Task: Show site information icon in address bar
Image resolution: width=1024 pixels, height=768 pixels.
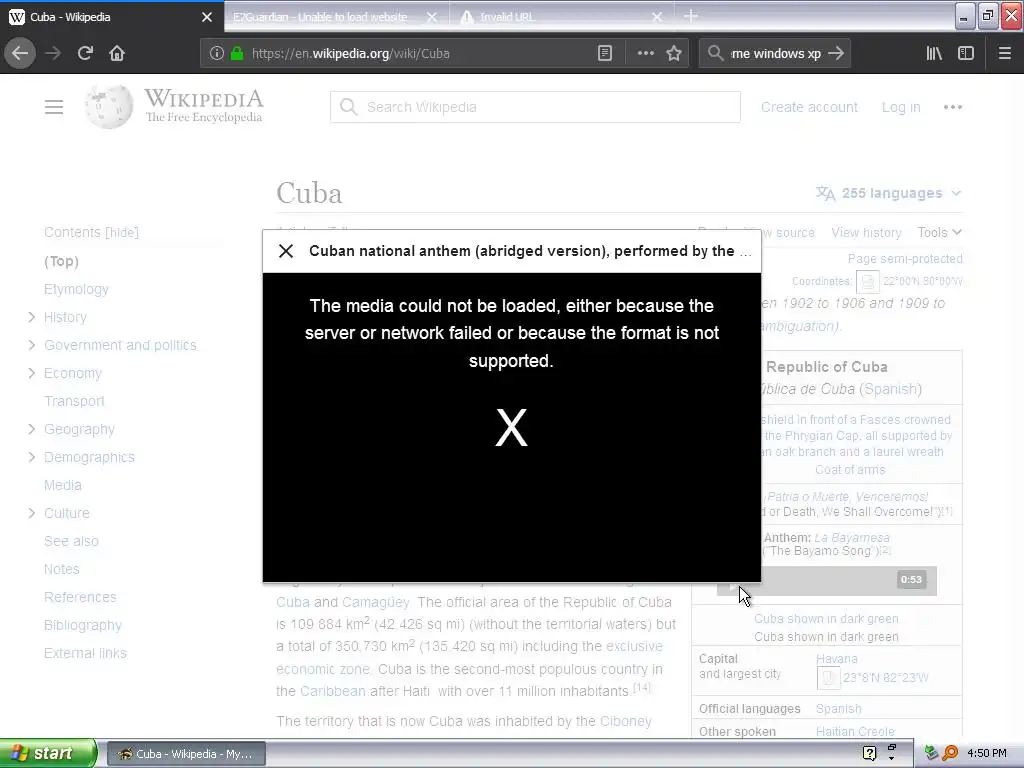Action: pos(217,54)
